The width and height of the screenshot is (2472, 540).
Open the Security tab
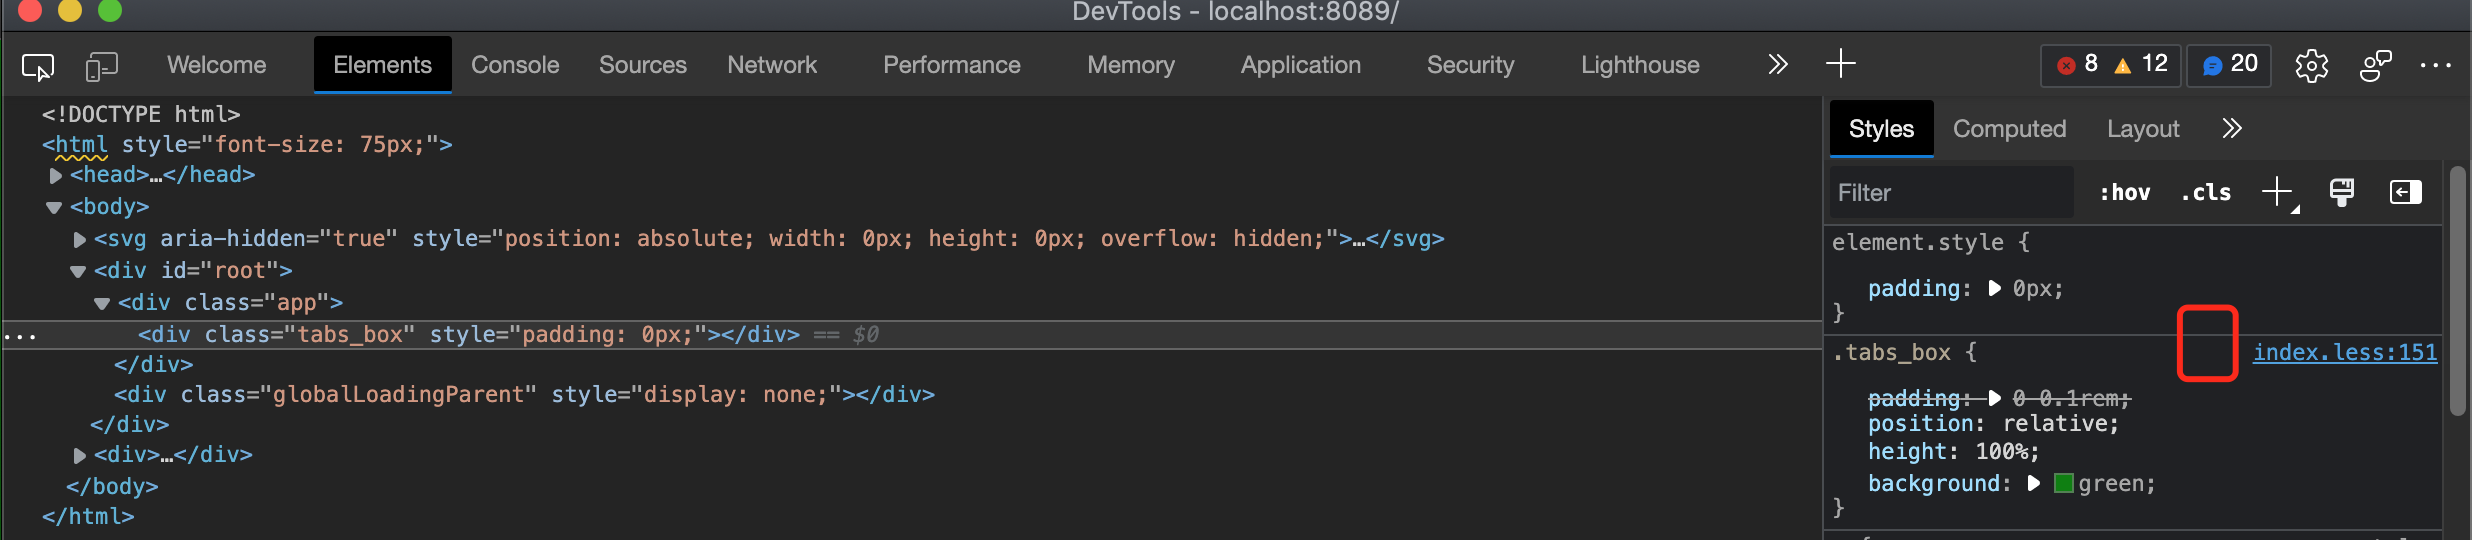(x=1470, y=65)
